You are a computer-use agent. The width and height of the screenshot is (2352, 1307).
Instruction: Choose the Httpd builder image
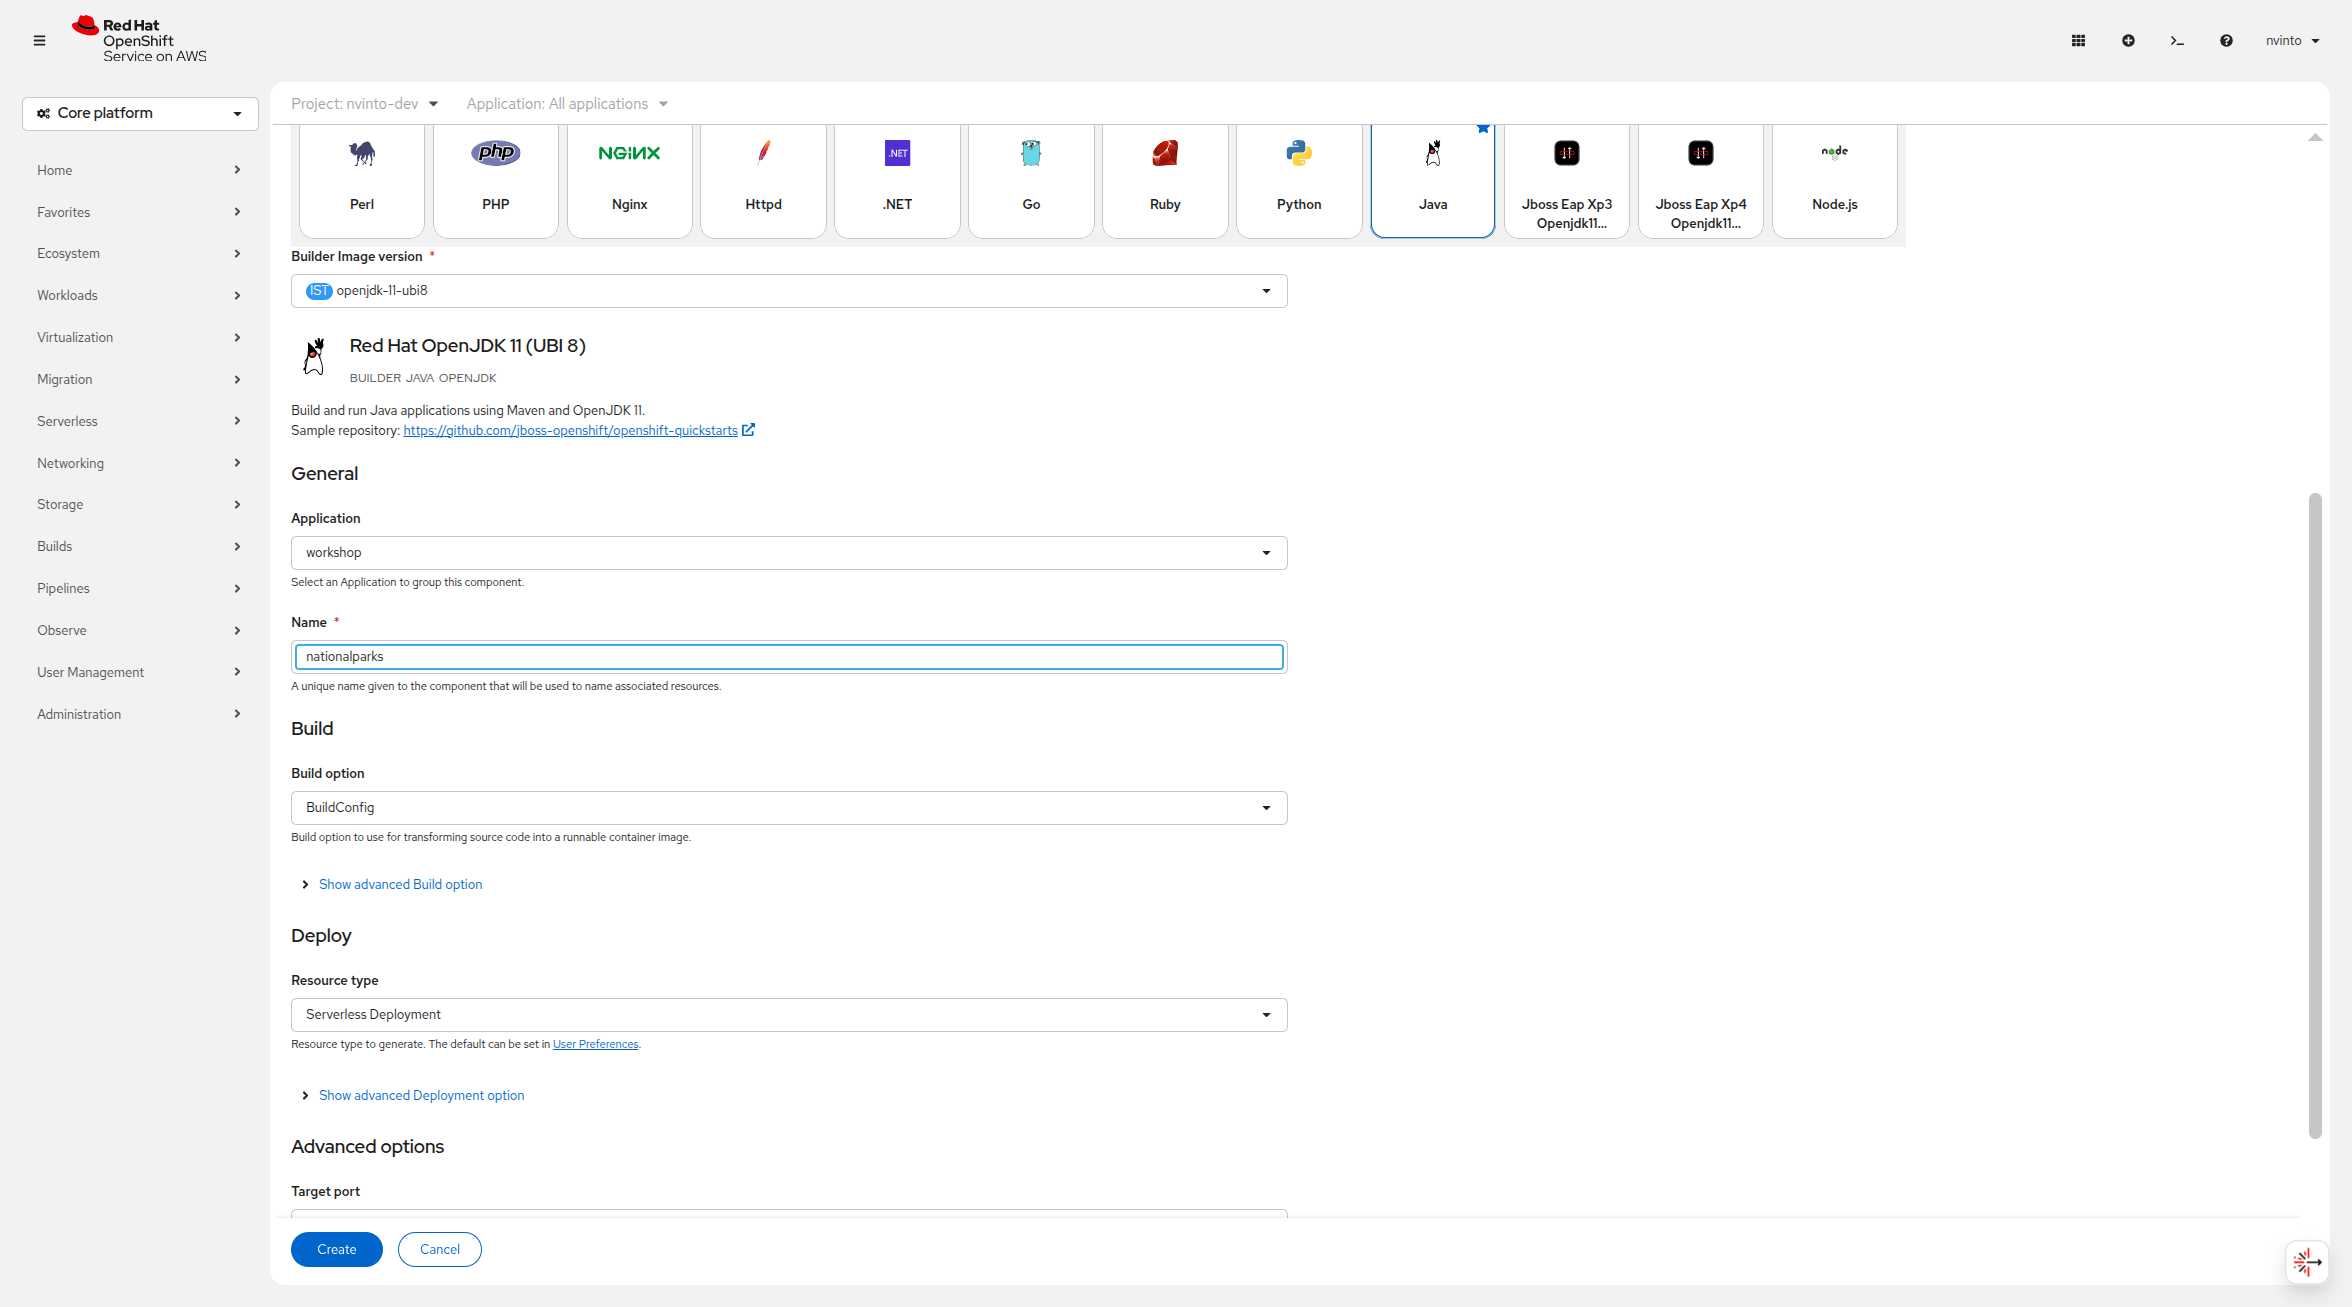pos(764,181)
